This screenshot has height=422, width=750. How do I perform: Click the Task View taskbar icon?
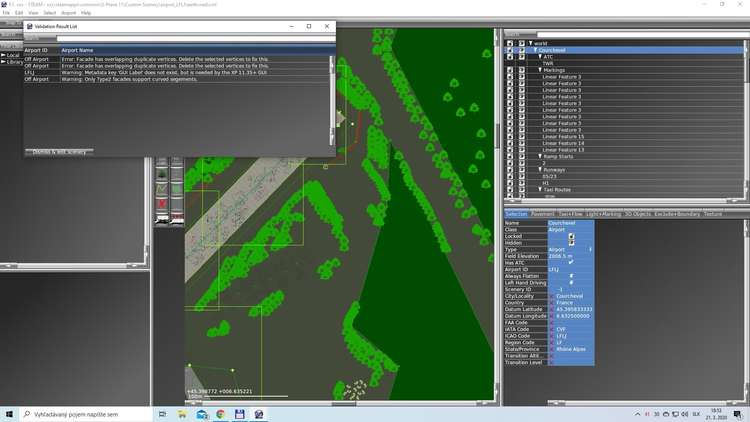point(161,413)
